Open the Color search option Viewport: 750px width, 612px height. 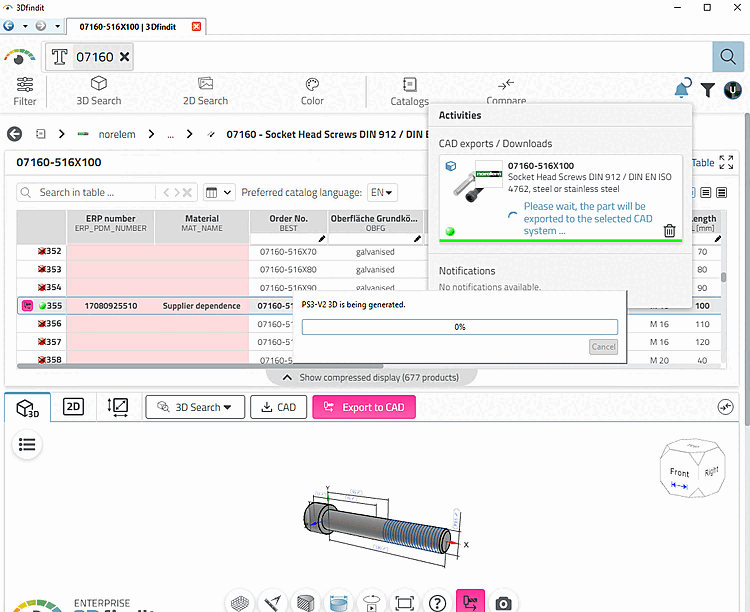coord(312,91)
